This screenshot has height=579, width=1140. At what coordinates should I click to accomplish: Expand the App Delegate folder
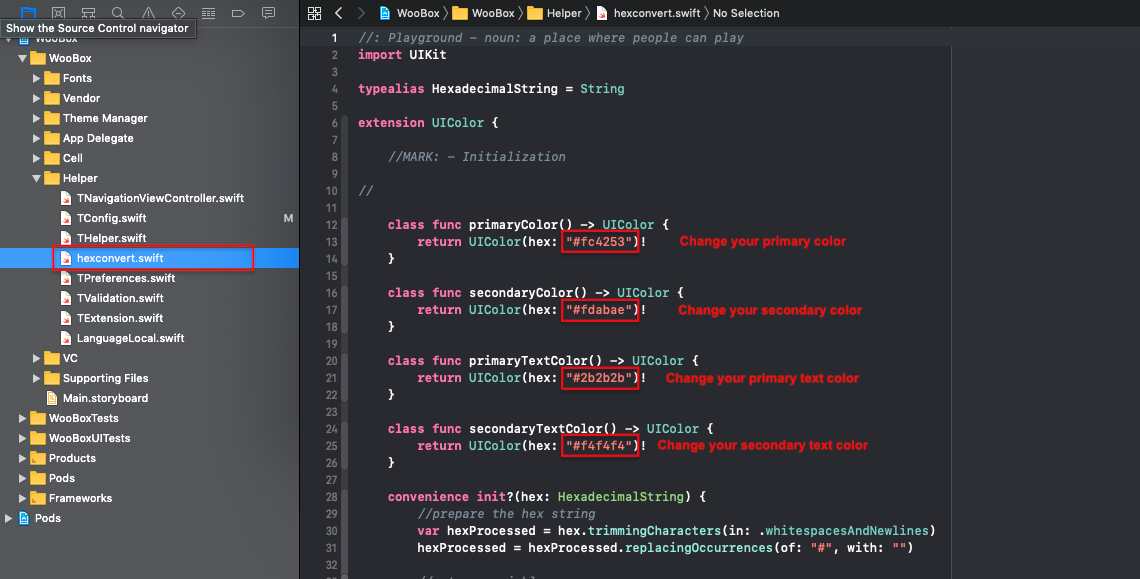[x=36, y=138]
